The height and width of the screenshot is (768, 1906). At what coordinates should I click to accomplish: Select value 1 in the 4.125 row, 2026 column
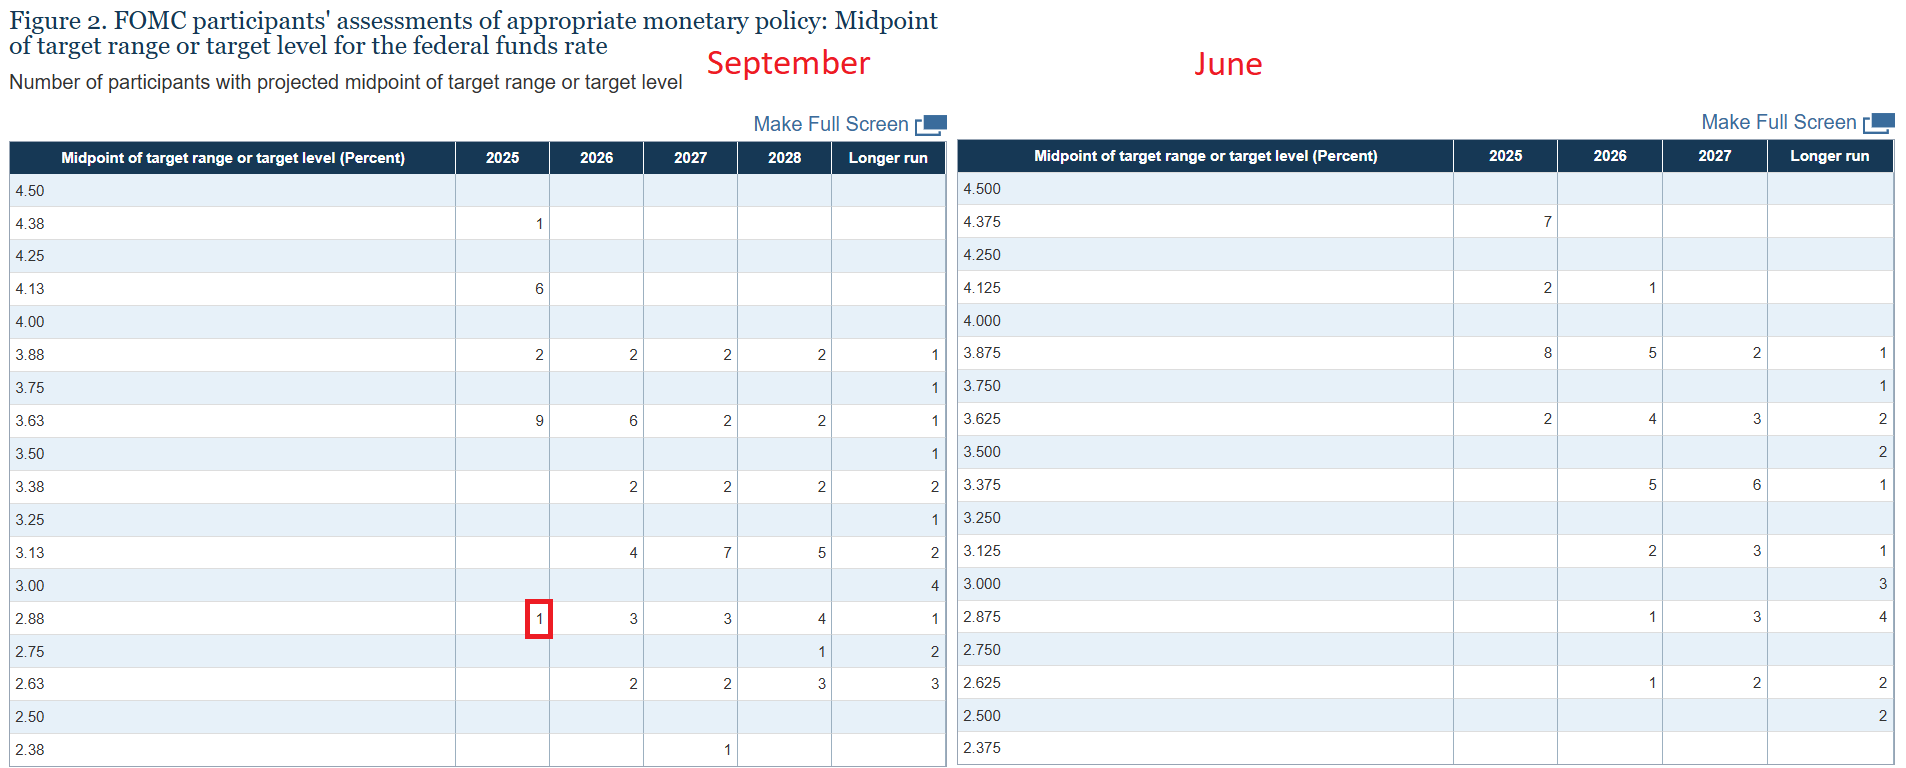1652,288
